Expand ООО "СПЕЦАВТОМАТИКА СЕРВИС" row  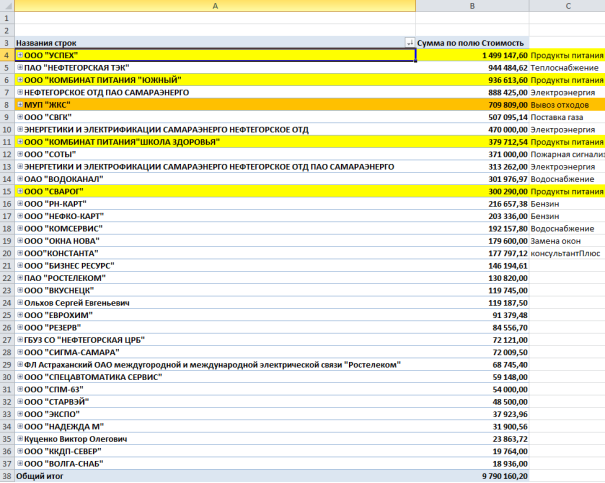[x=20, y=377]
